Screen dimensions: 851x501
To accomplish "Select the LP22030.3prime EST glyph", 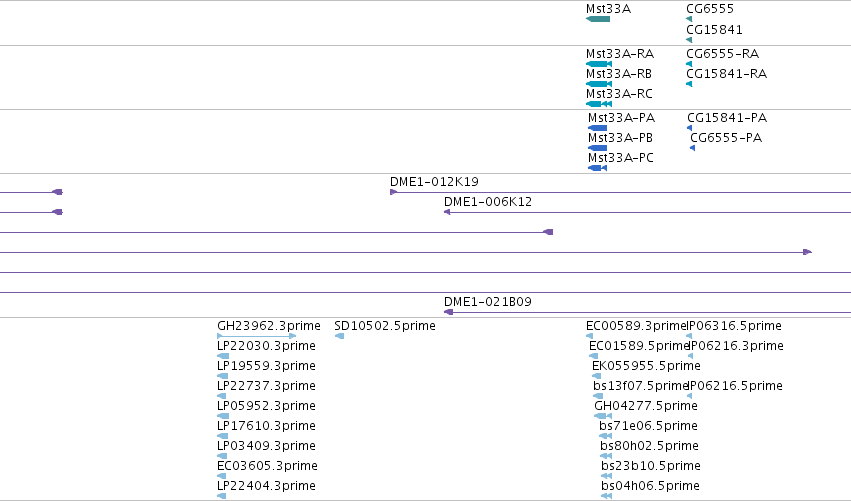I will click(x=223, y=356).
